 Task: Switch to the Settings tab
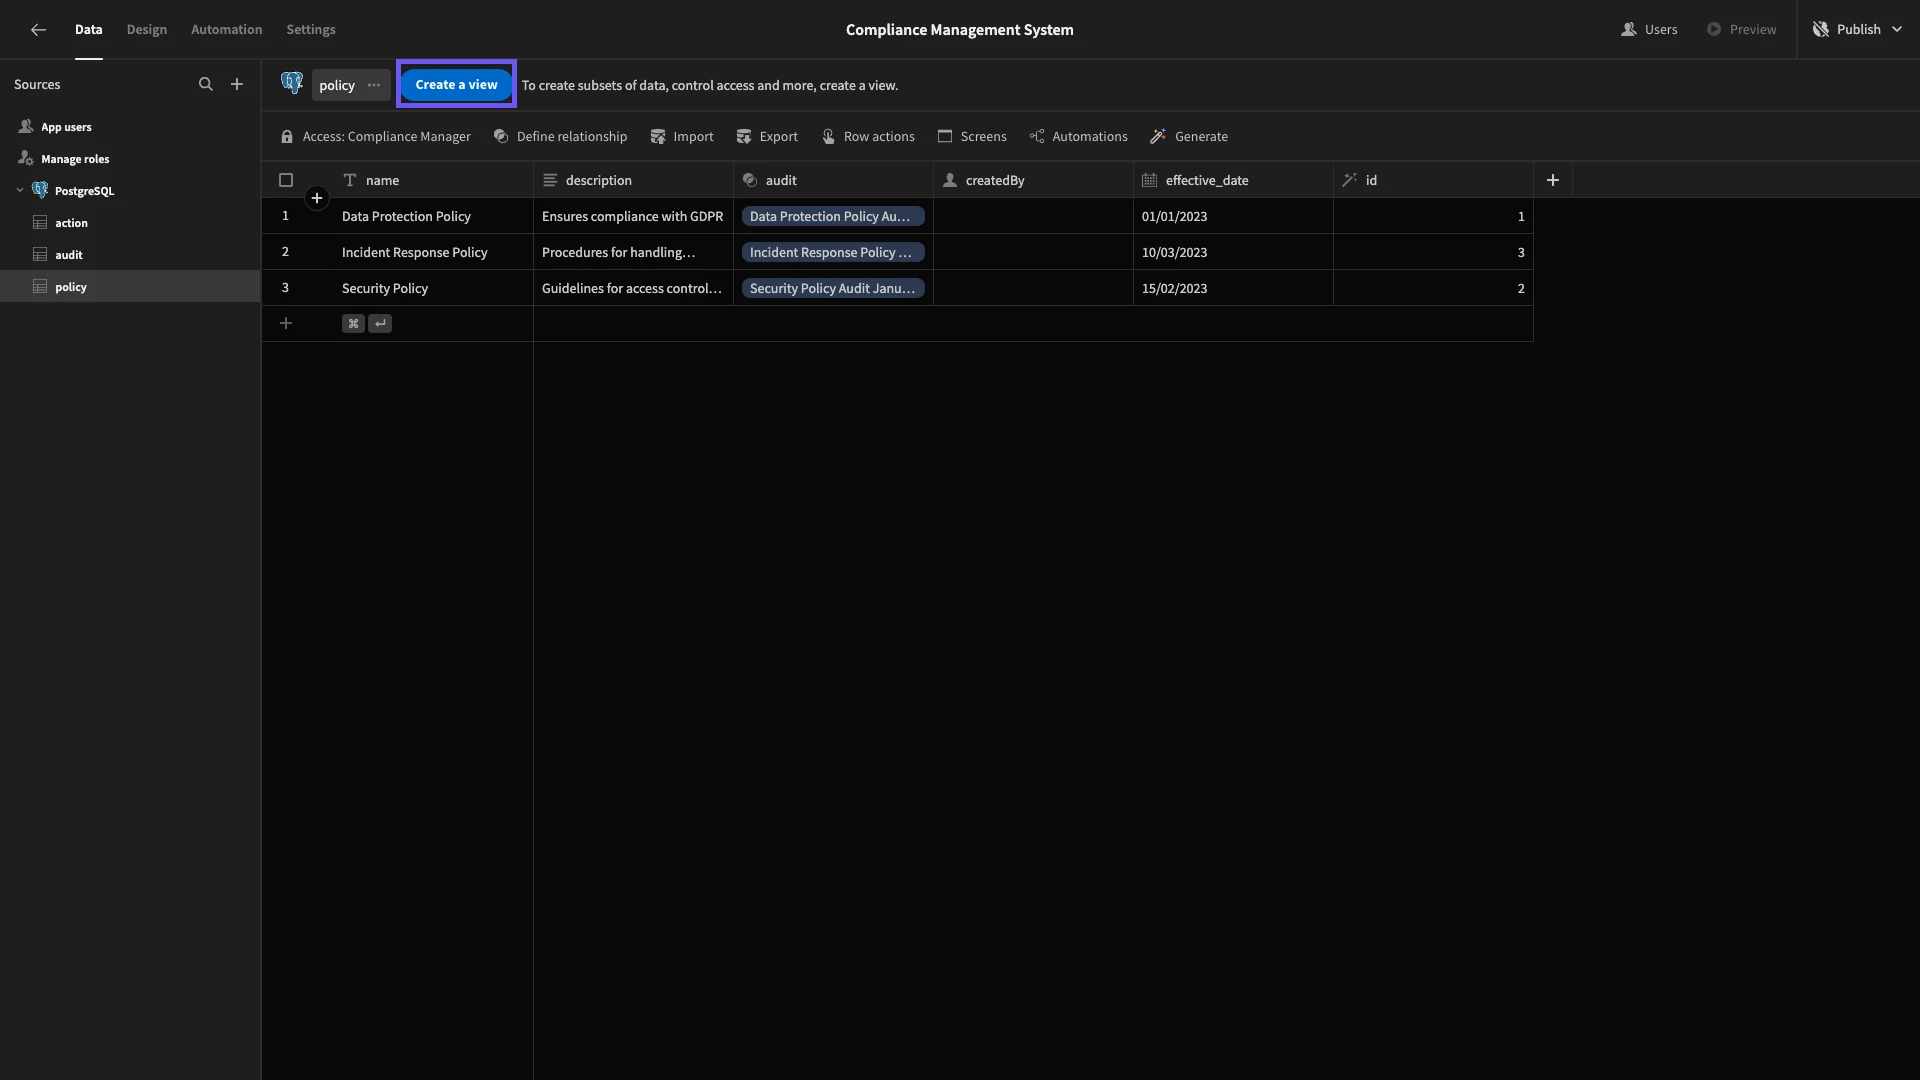311,30
